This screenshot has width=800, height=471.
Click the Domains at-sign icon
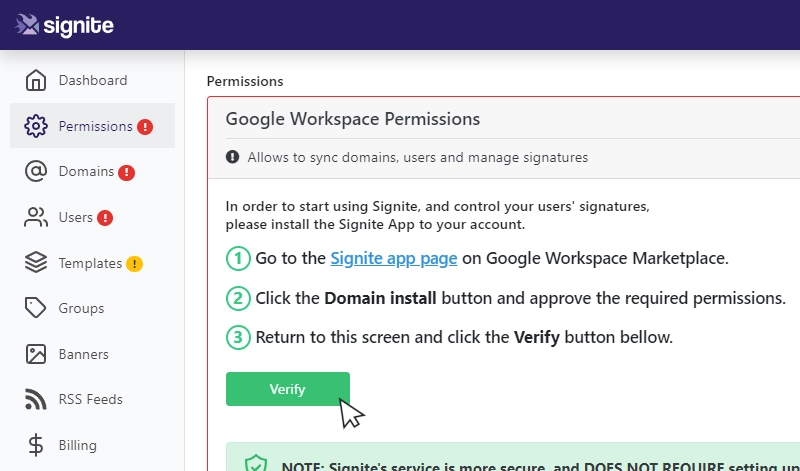36,171
